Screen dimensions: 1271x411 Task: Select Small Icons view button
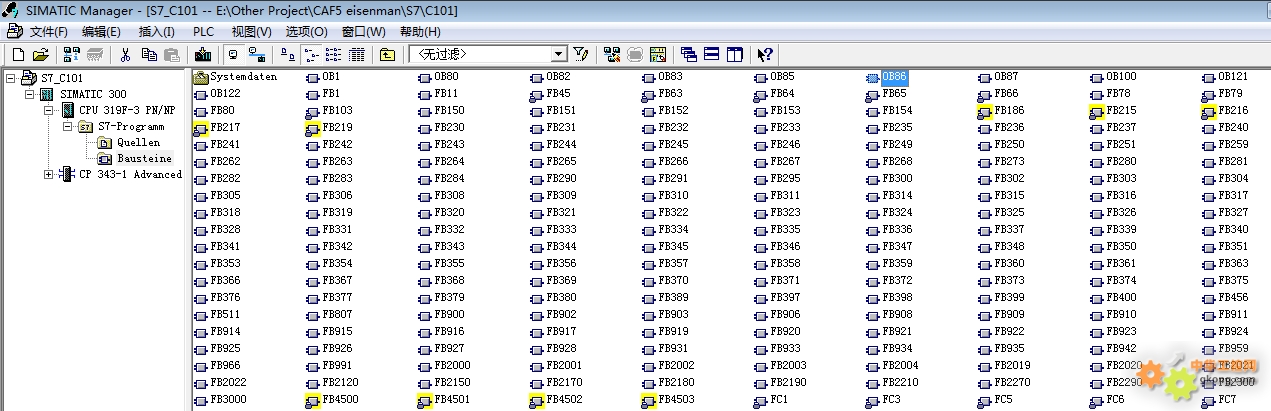click(312, 53)
